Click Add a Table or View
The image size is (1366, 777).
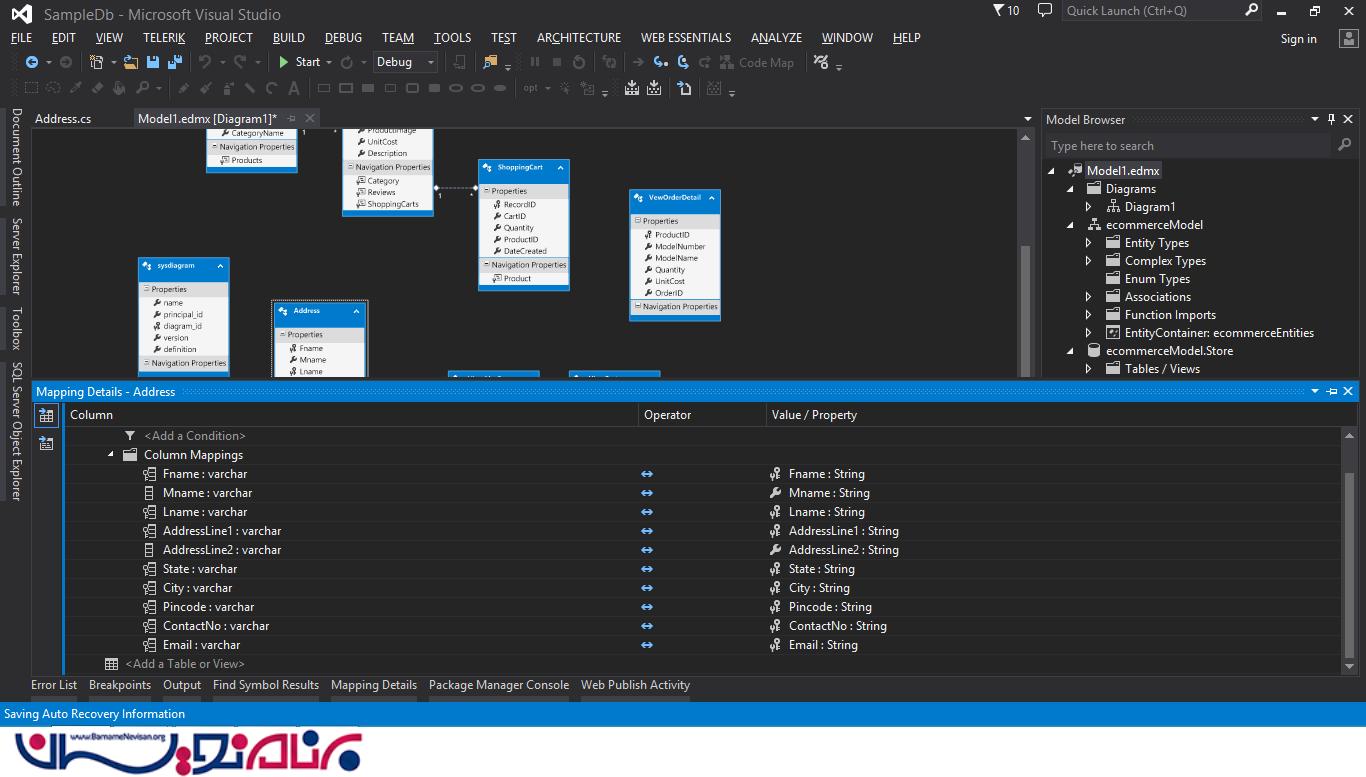[x=184, y=664]
